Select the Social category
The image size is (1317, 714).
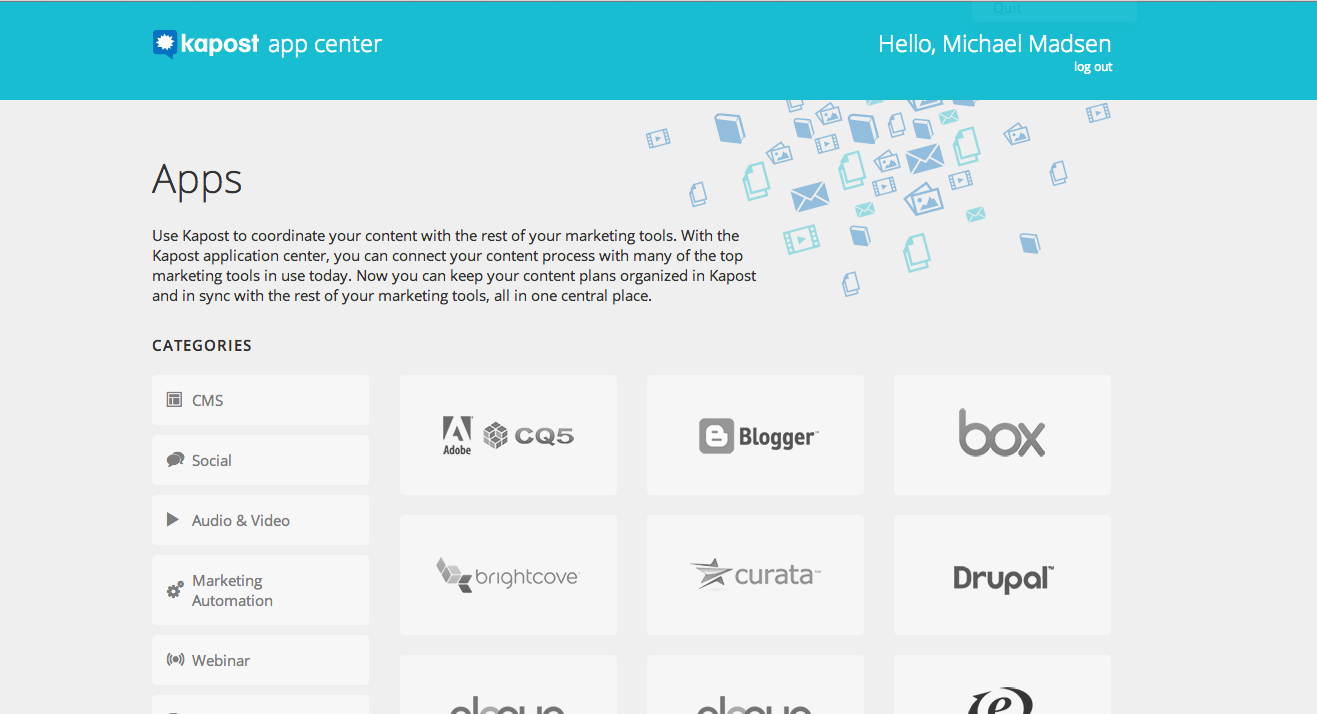point(260,460)
